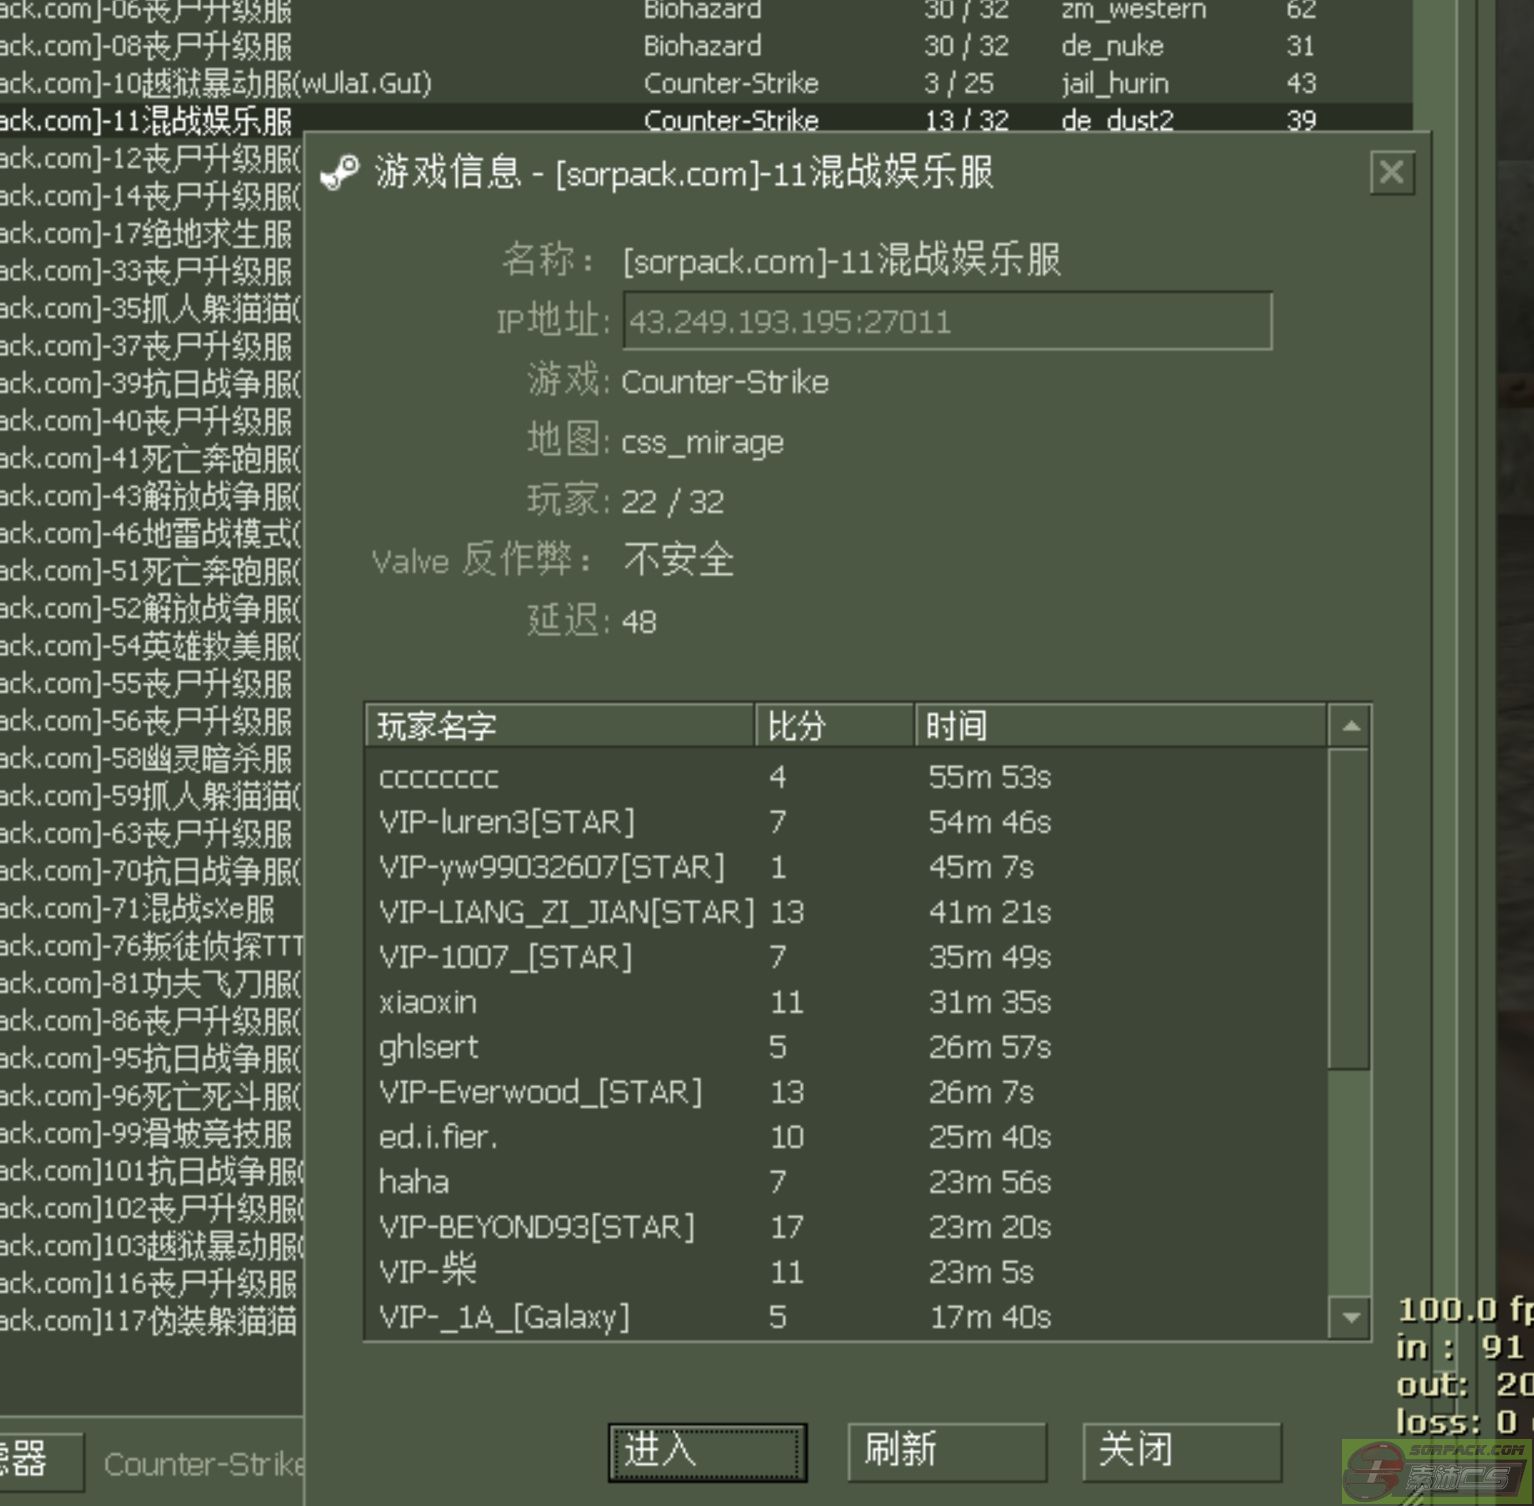Select player row ed.i.fier.
Image resolution: width=1534 pixels, height=1506 pixels.
point(847,1137)
